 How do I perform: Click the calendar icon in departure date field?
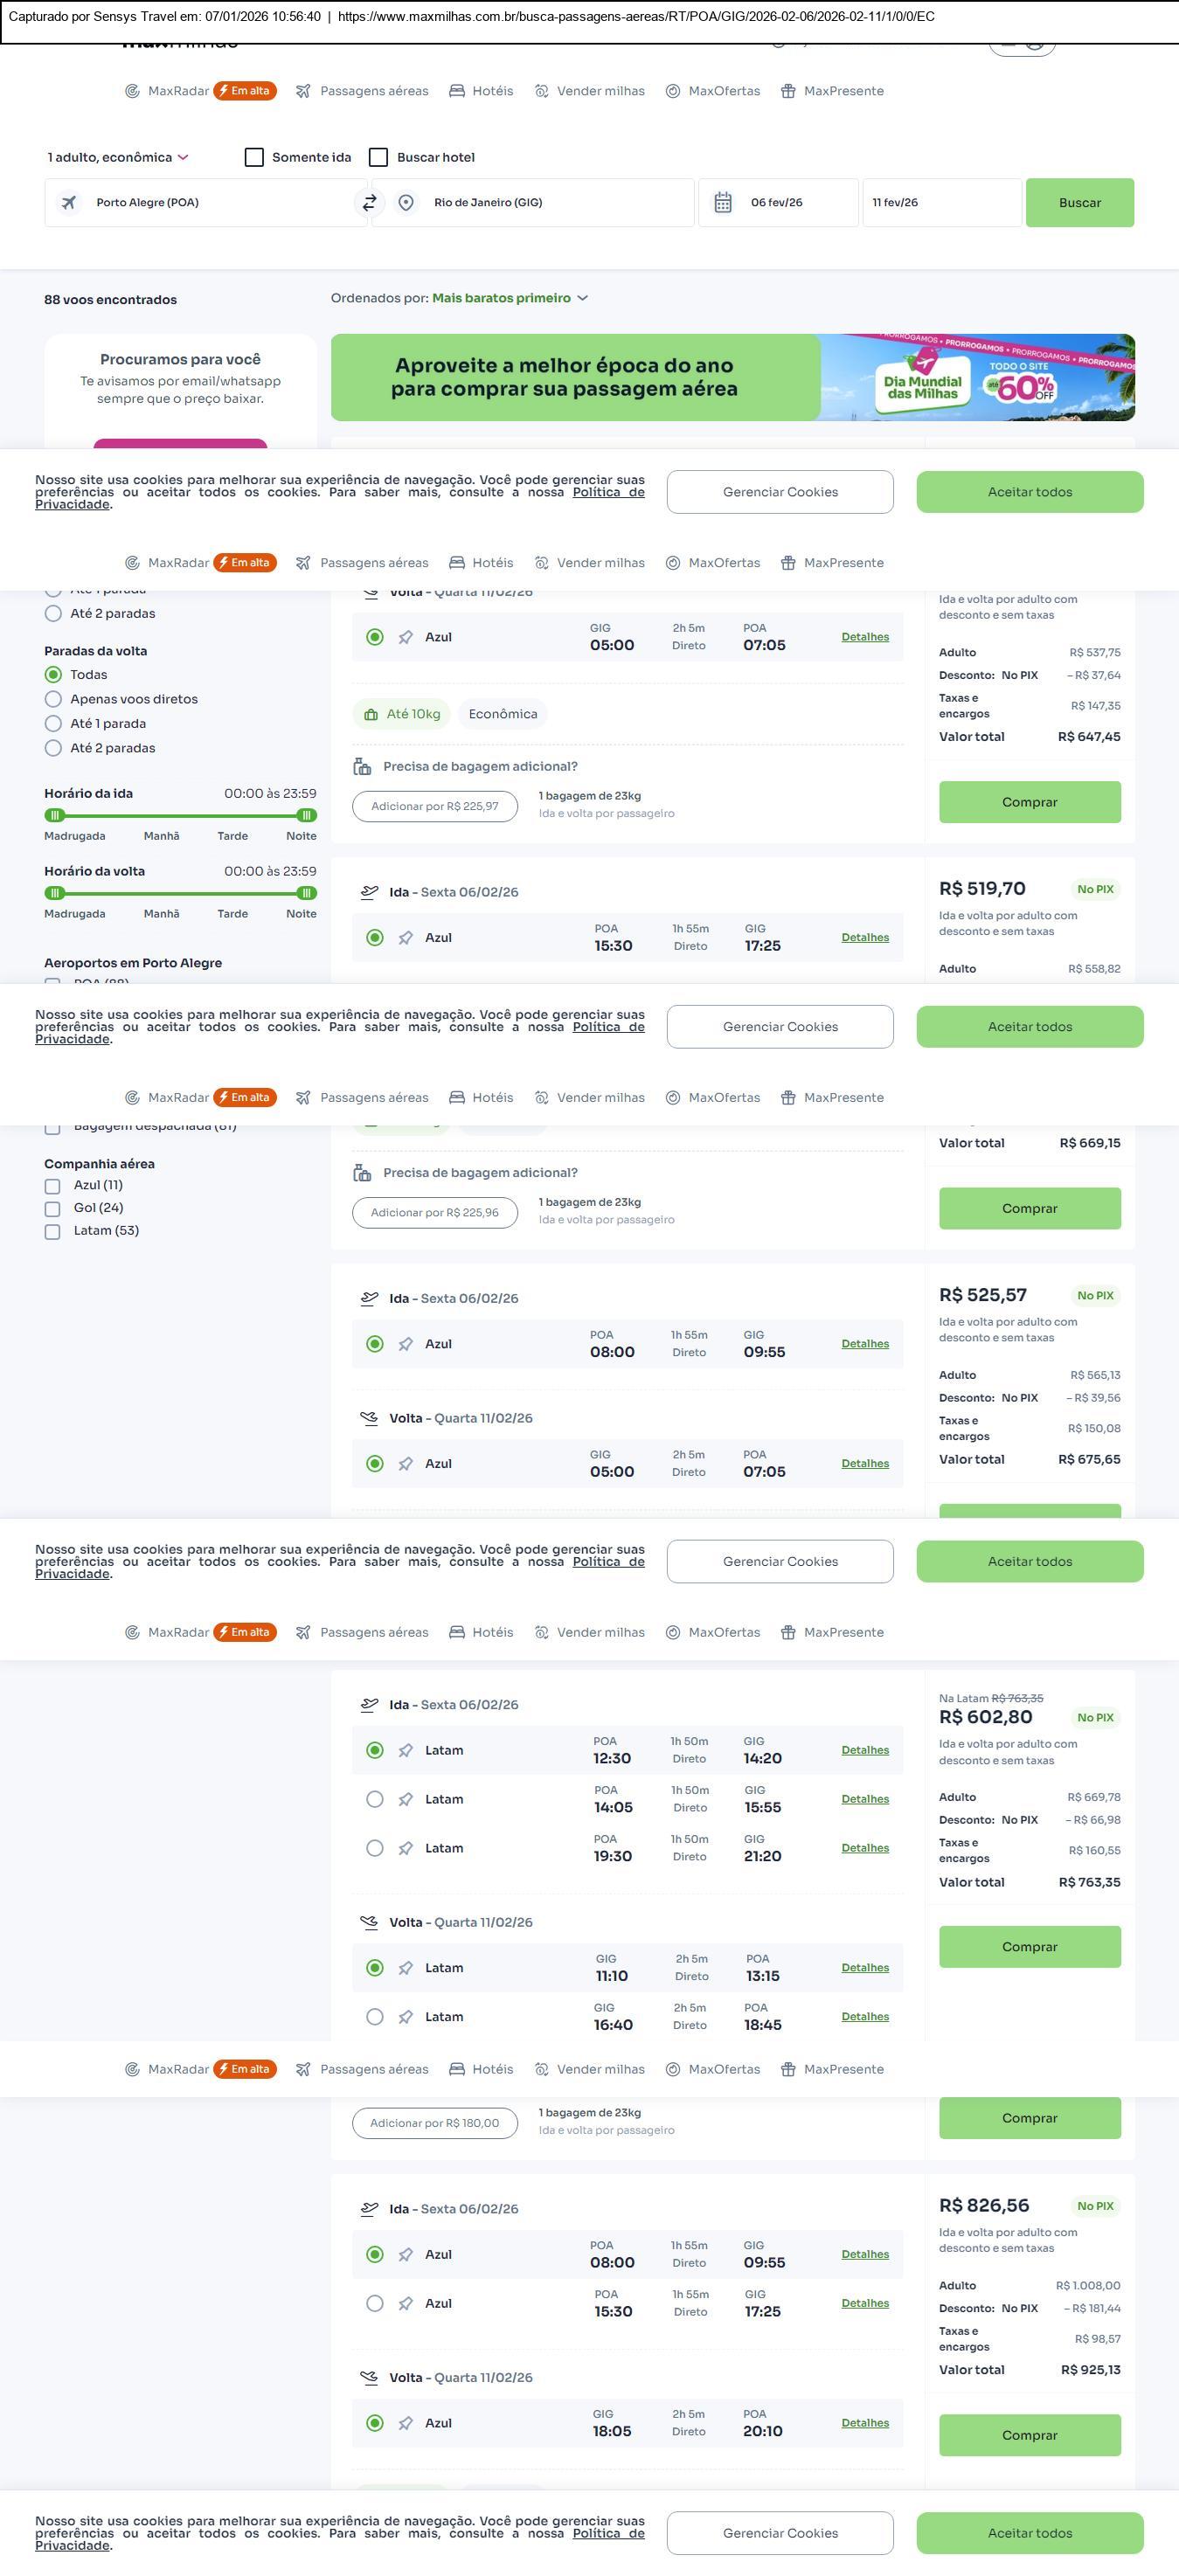[723, 203]
